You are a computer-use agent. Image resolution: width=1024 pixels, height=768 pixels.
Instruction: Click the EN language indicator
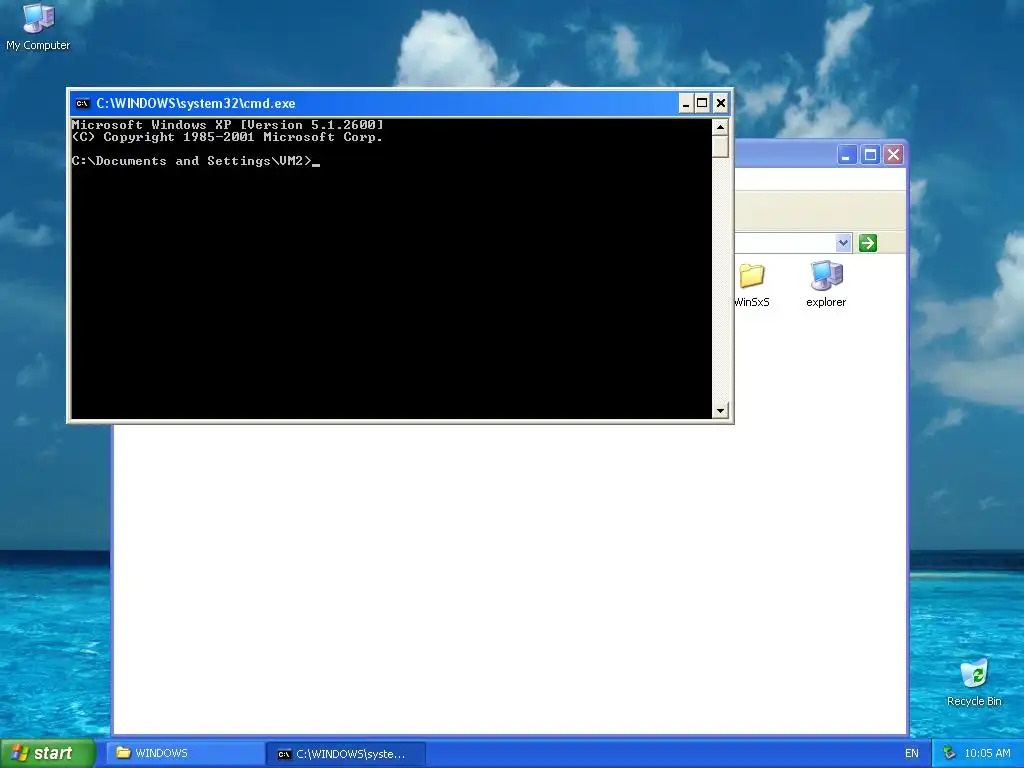coord(912,754)
